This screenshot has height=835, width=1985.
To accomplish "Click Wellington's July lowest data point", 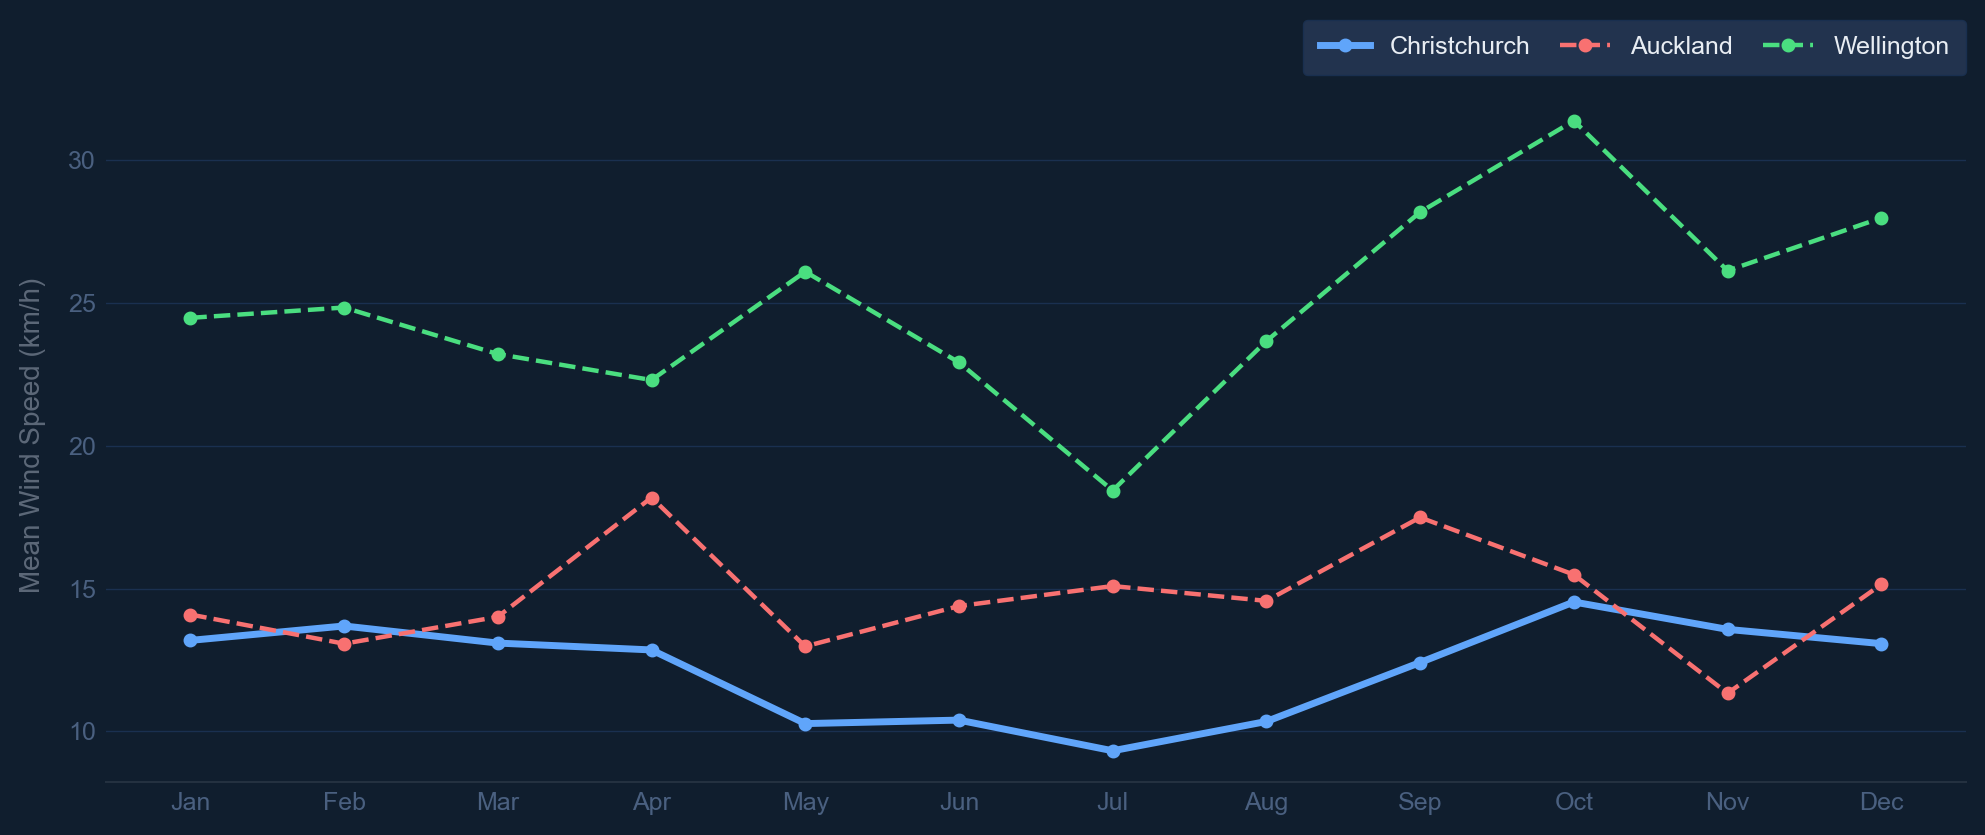I will tap(1113, 491).
